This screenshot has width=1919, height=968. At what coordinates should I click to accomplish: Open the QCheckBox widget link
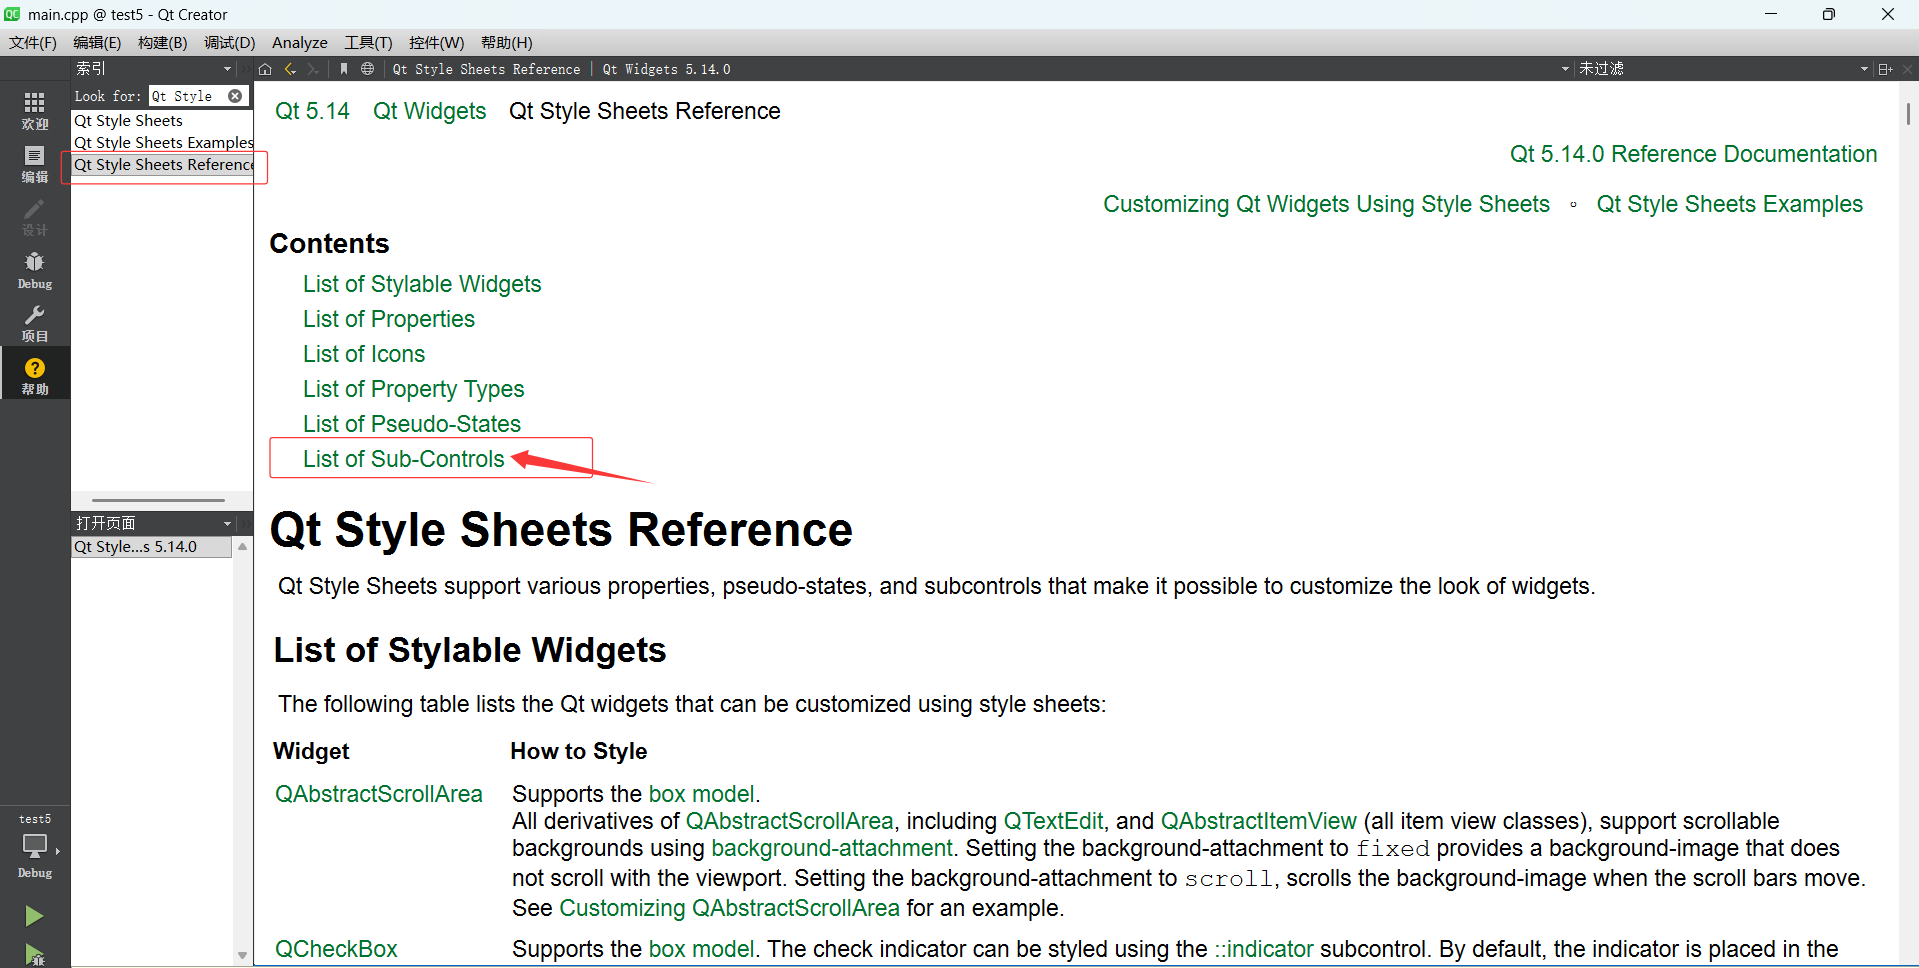(x=336, y=949)
